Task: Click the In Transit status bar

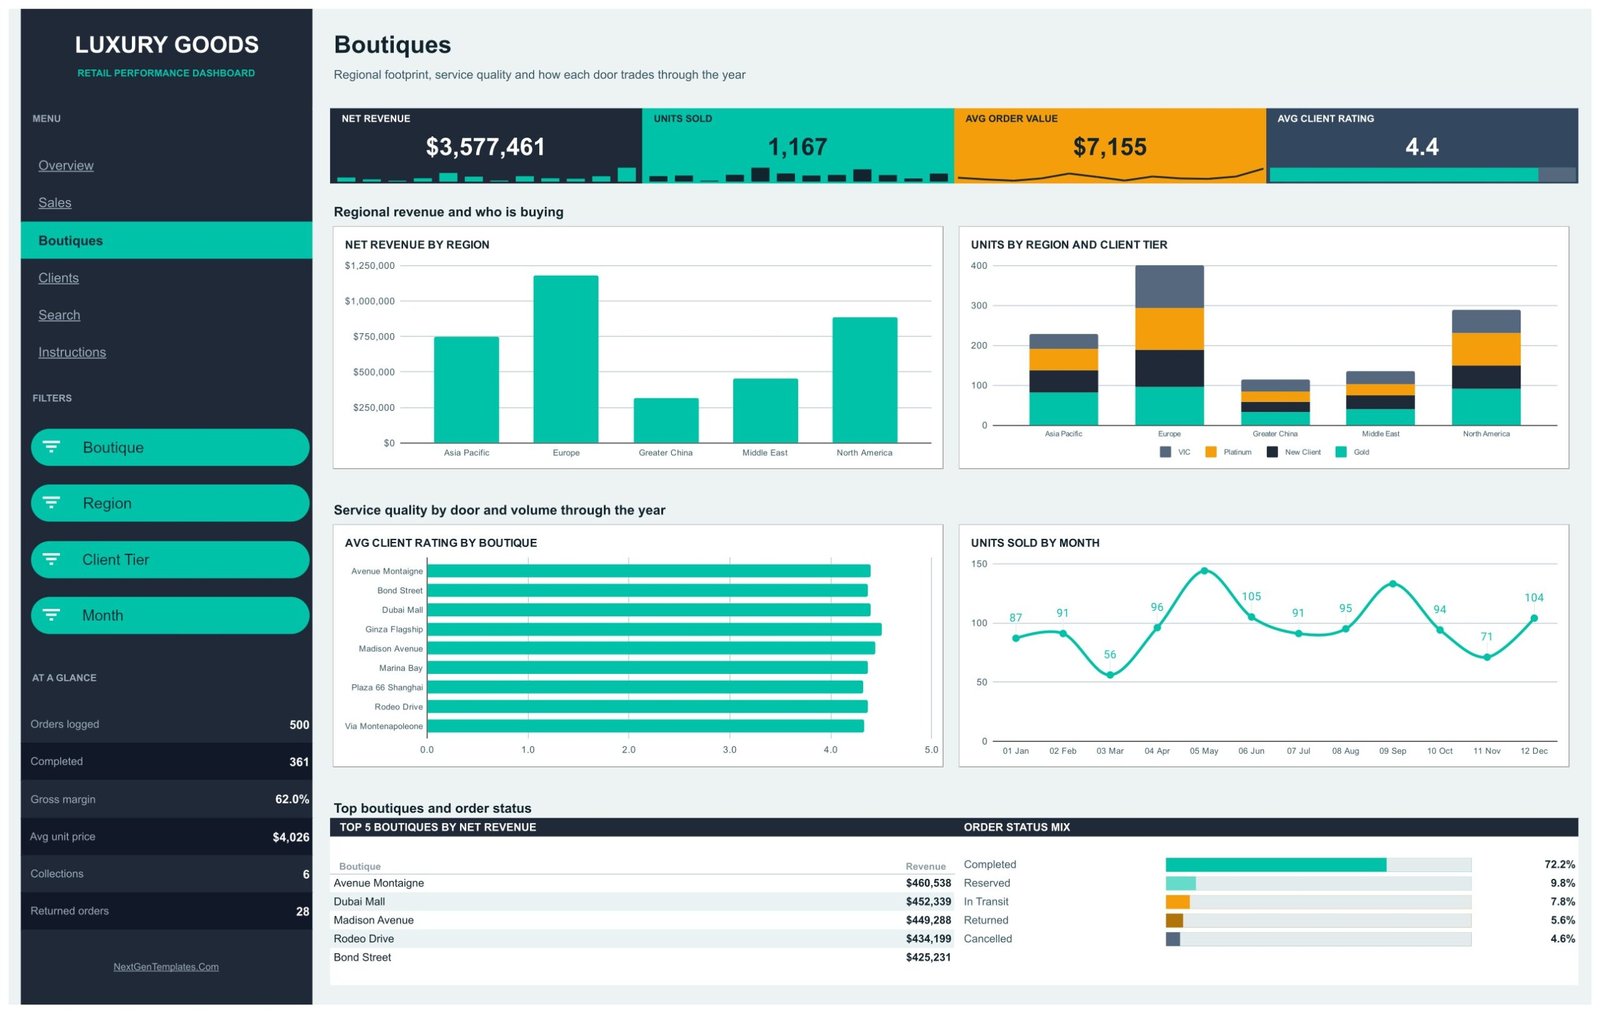Action: coord(1177,902)
